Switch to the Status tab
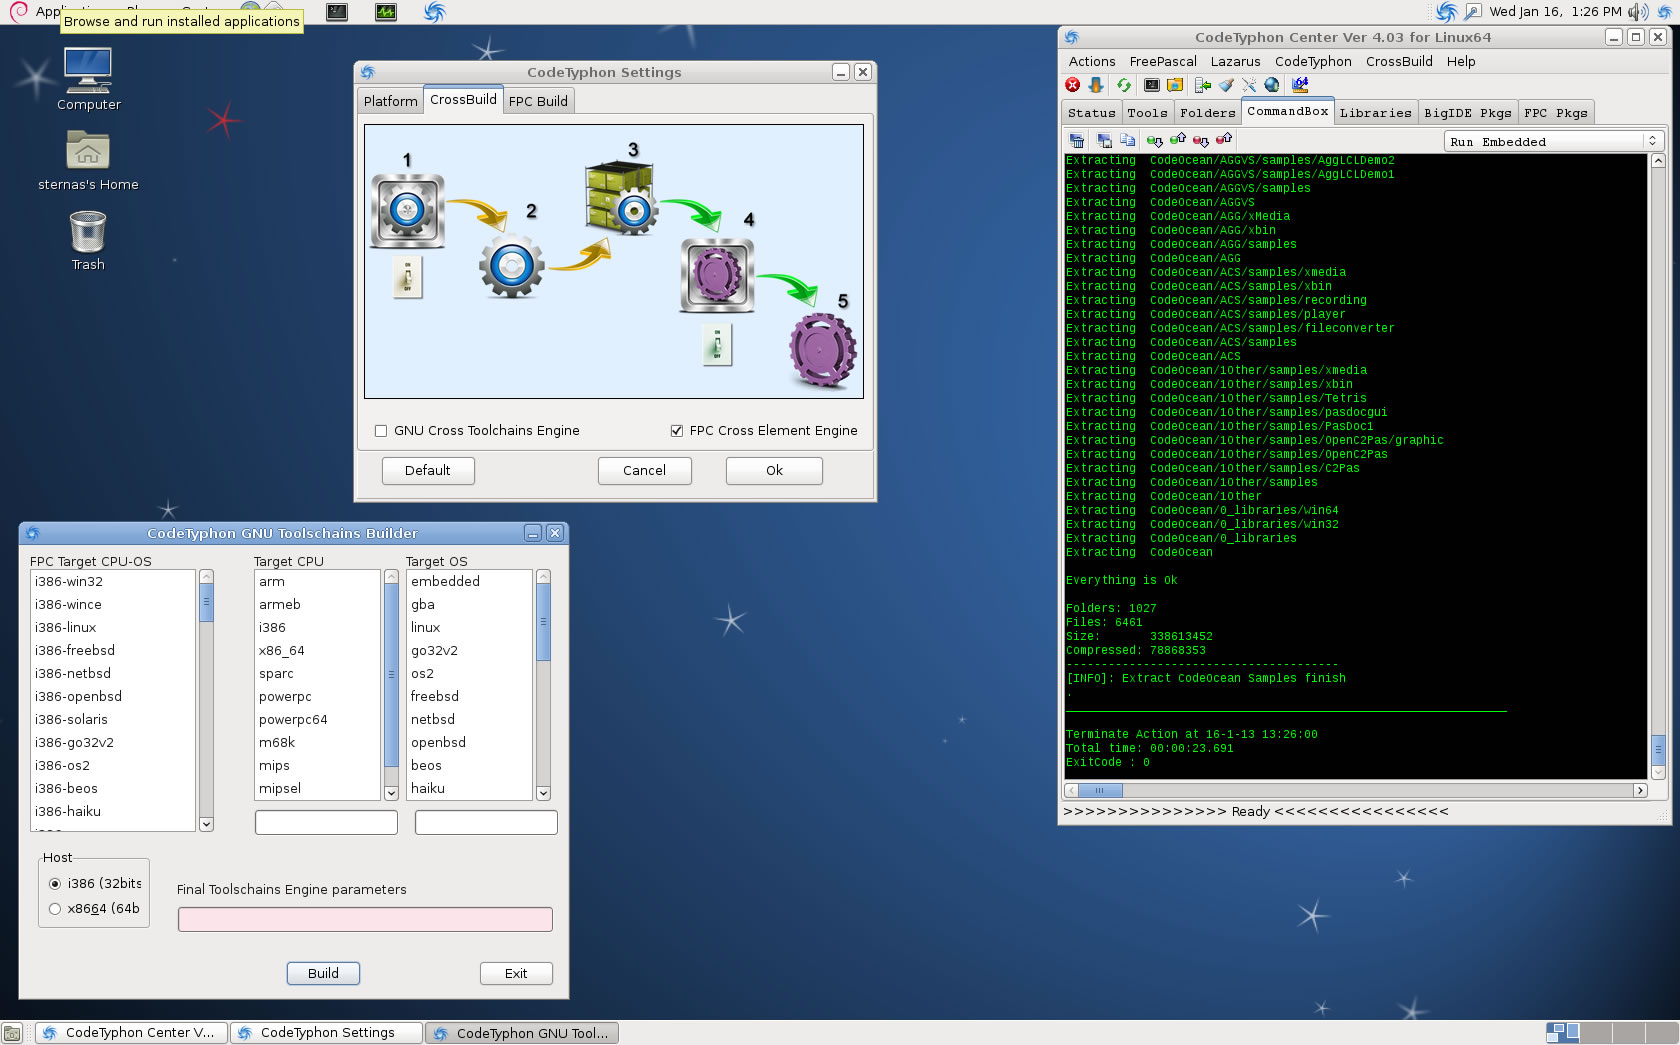1680x1045 pixels. pyautogui.click(x=1091, y=113)
